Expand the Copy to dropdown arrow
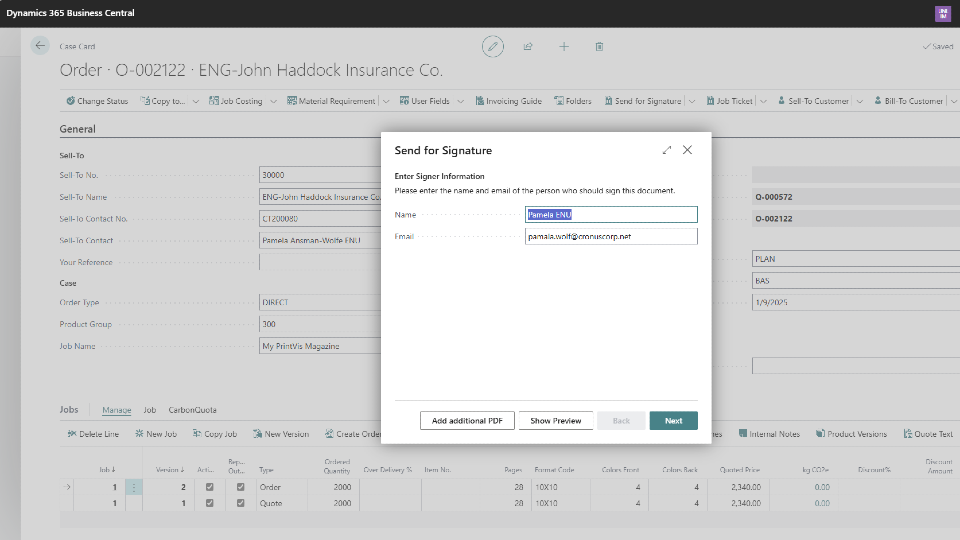Viewport: 960px width, 540px height. click(x=196, y=101)
